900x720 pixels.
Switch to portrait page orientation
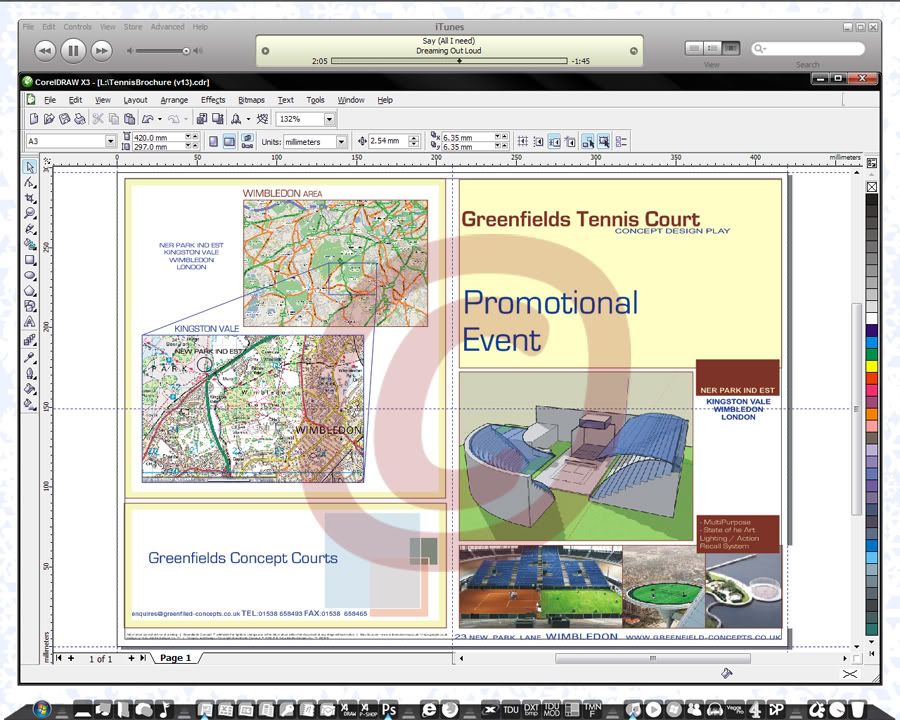(213, 142)
